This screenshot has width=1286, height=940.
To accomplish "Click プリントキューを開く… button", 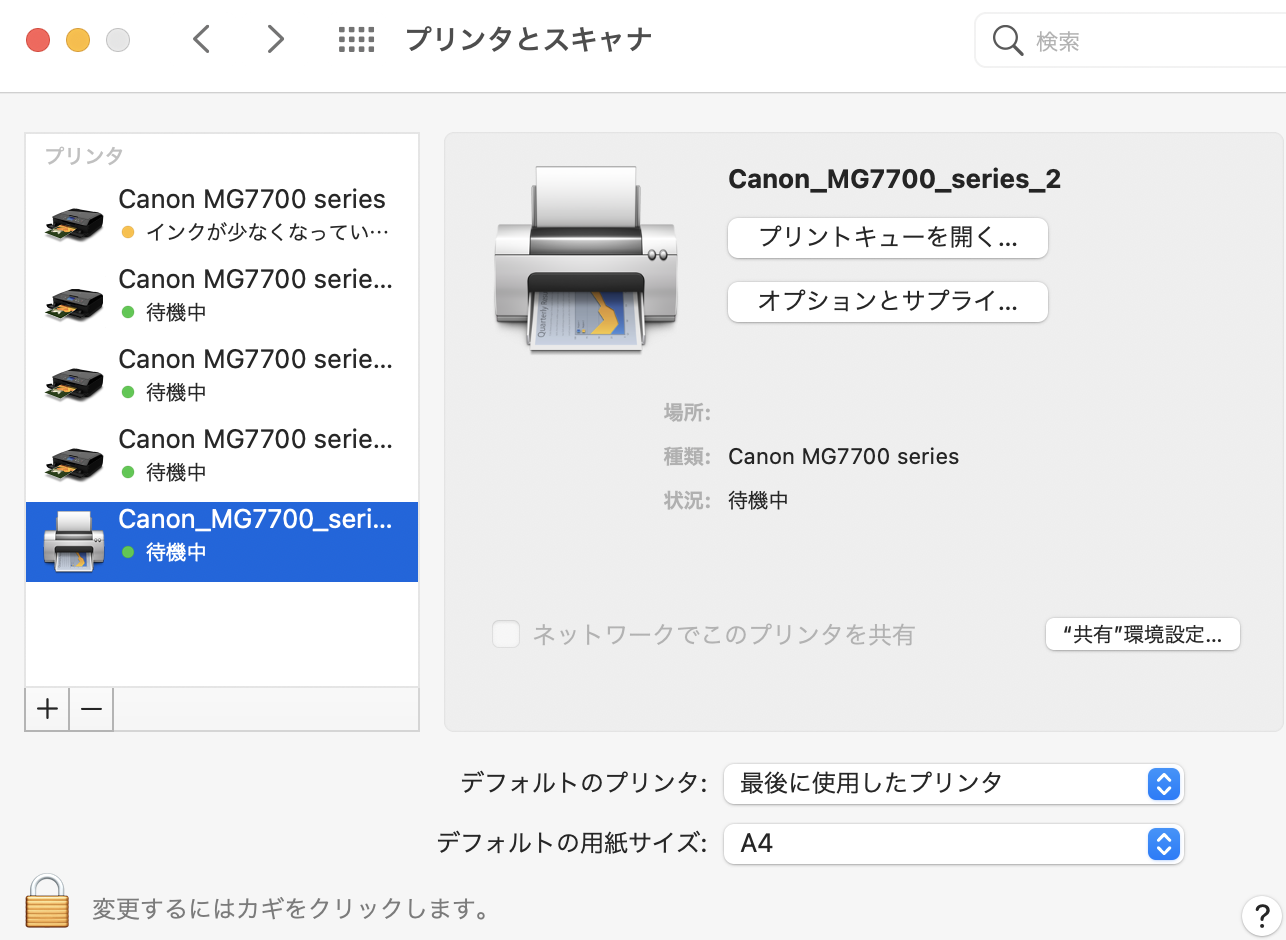I will (x=887, y=238).
